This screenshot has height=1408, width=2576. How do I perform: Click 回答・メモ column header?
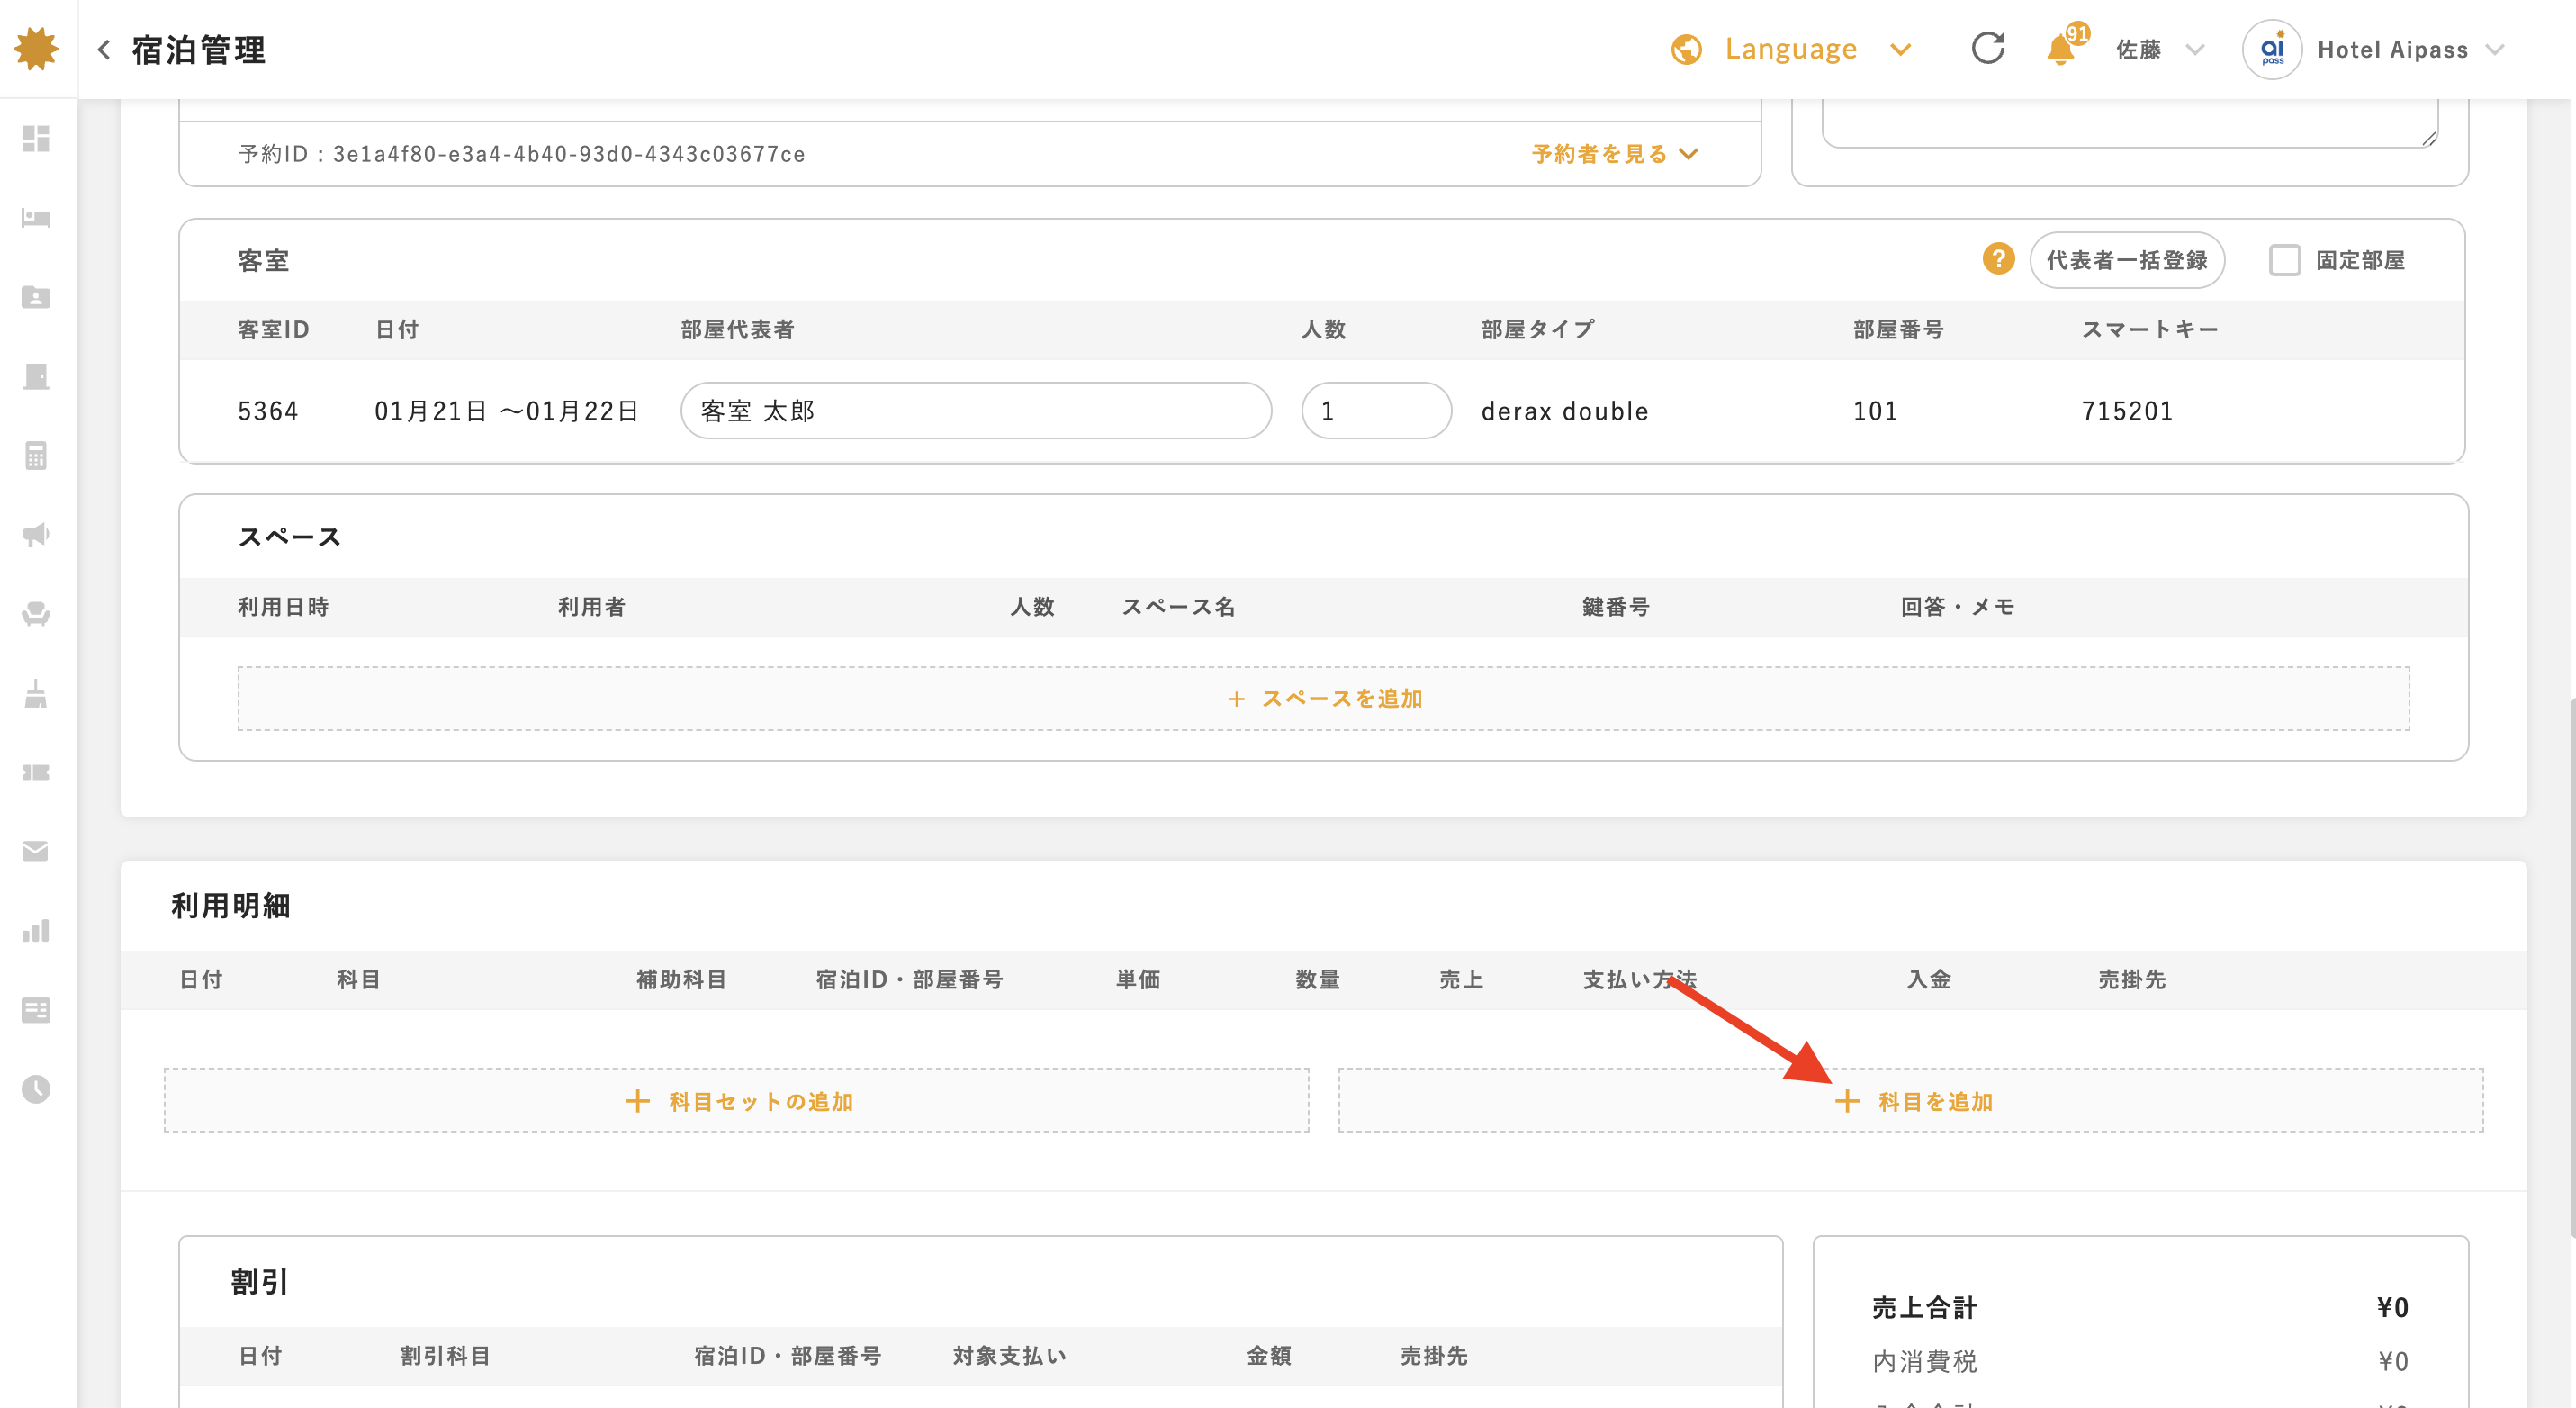tap(1957, 607)
